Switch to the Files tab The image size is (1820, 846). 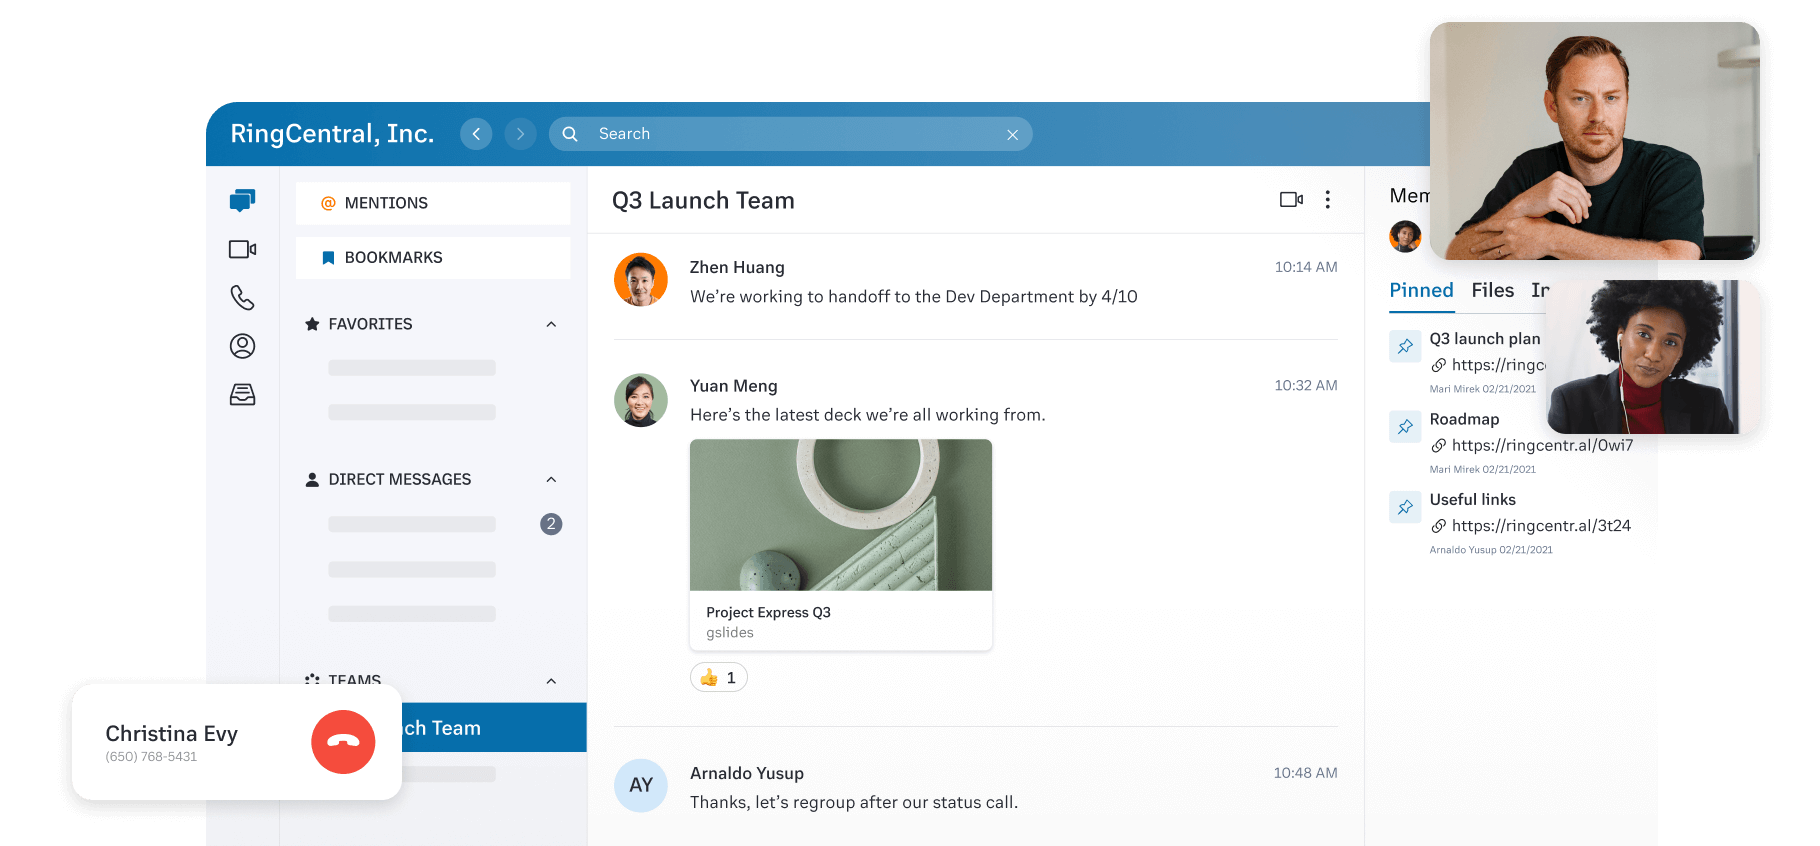point(1492,291)
